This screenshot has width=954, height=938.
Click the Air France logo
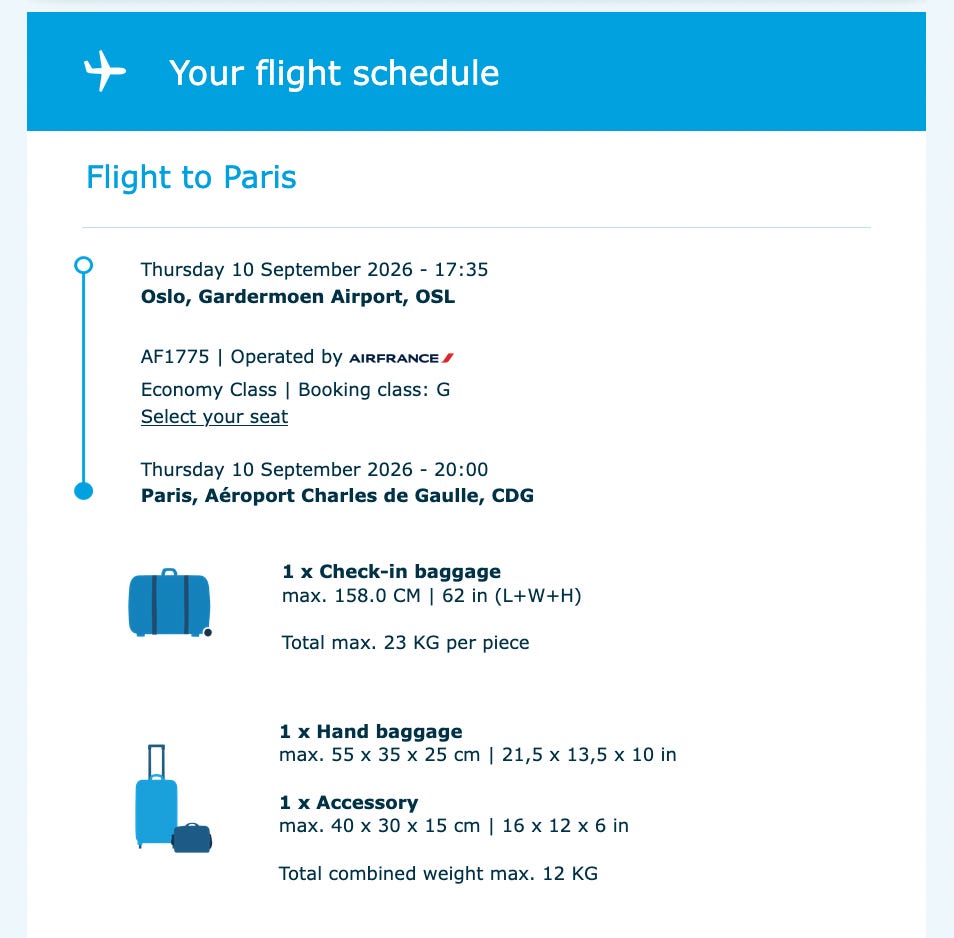[402, 358]
